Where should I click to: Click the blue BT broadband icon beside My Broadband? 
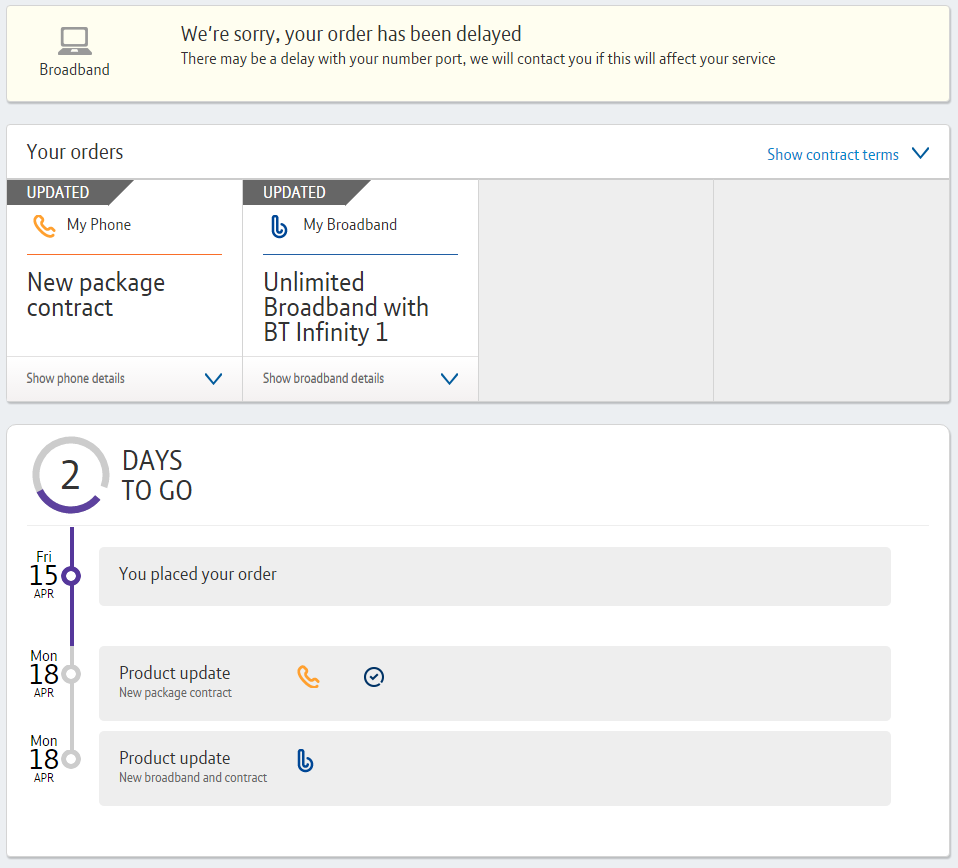click(x=279, y=226)
